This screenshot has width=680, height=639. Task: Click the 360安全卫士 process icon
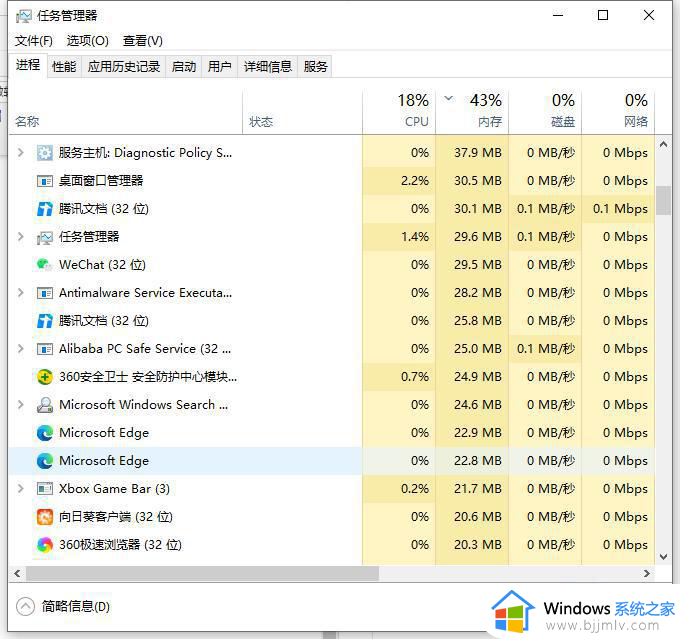45,377
